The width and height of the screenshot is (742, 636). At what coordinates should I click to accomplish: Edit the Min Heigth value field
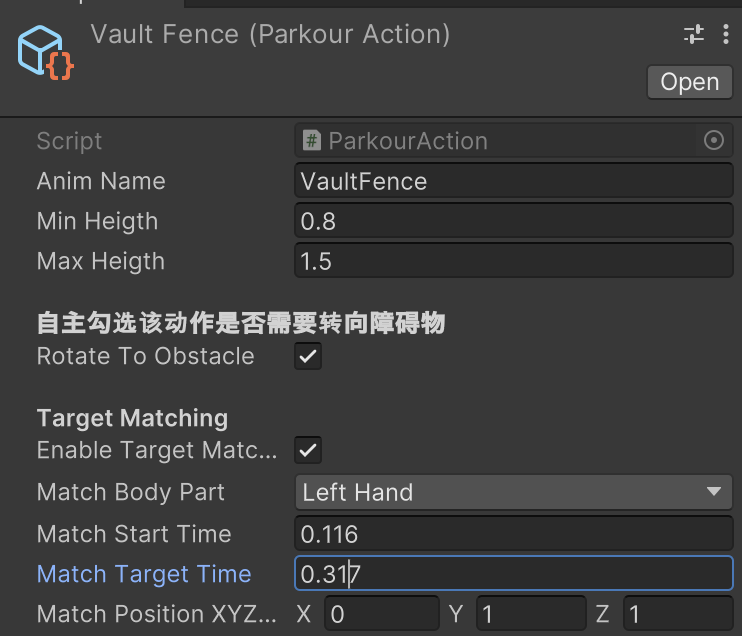coord(514,221)
